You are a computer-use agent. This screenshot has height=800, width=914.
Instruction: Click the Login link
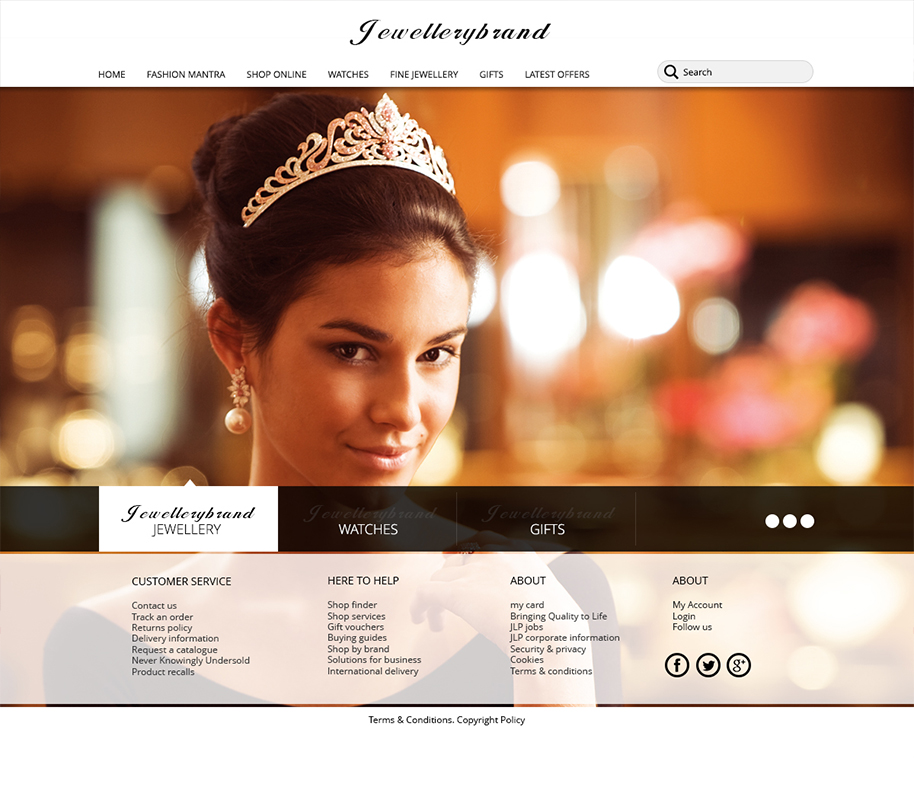coord(684,616)
